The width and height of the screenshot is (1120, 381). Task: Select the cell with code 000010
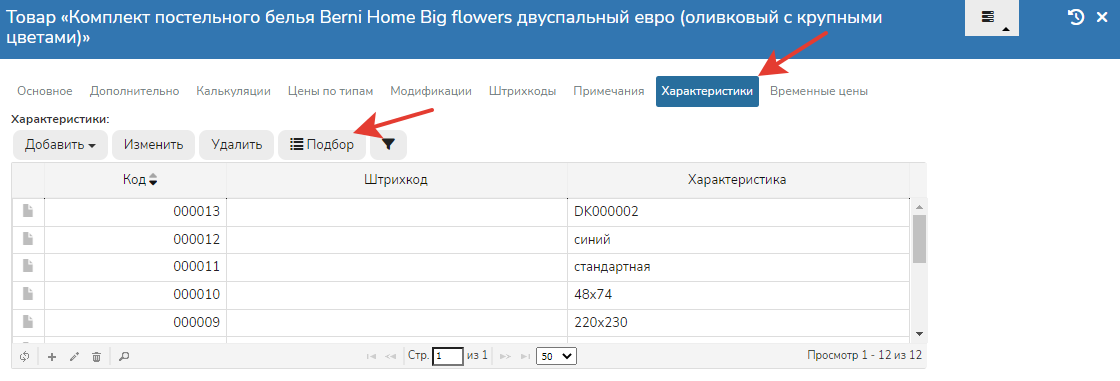[x=136, y=295]
